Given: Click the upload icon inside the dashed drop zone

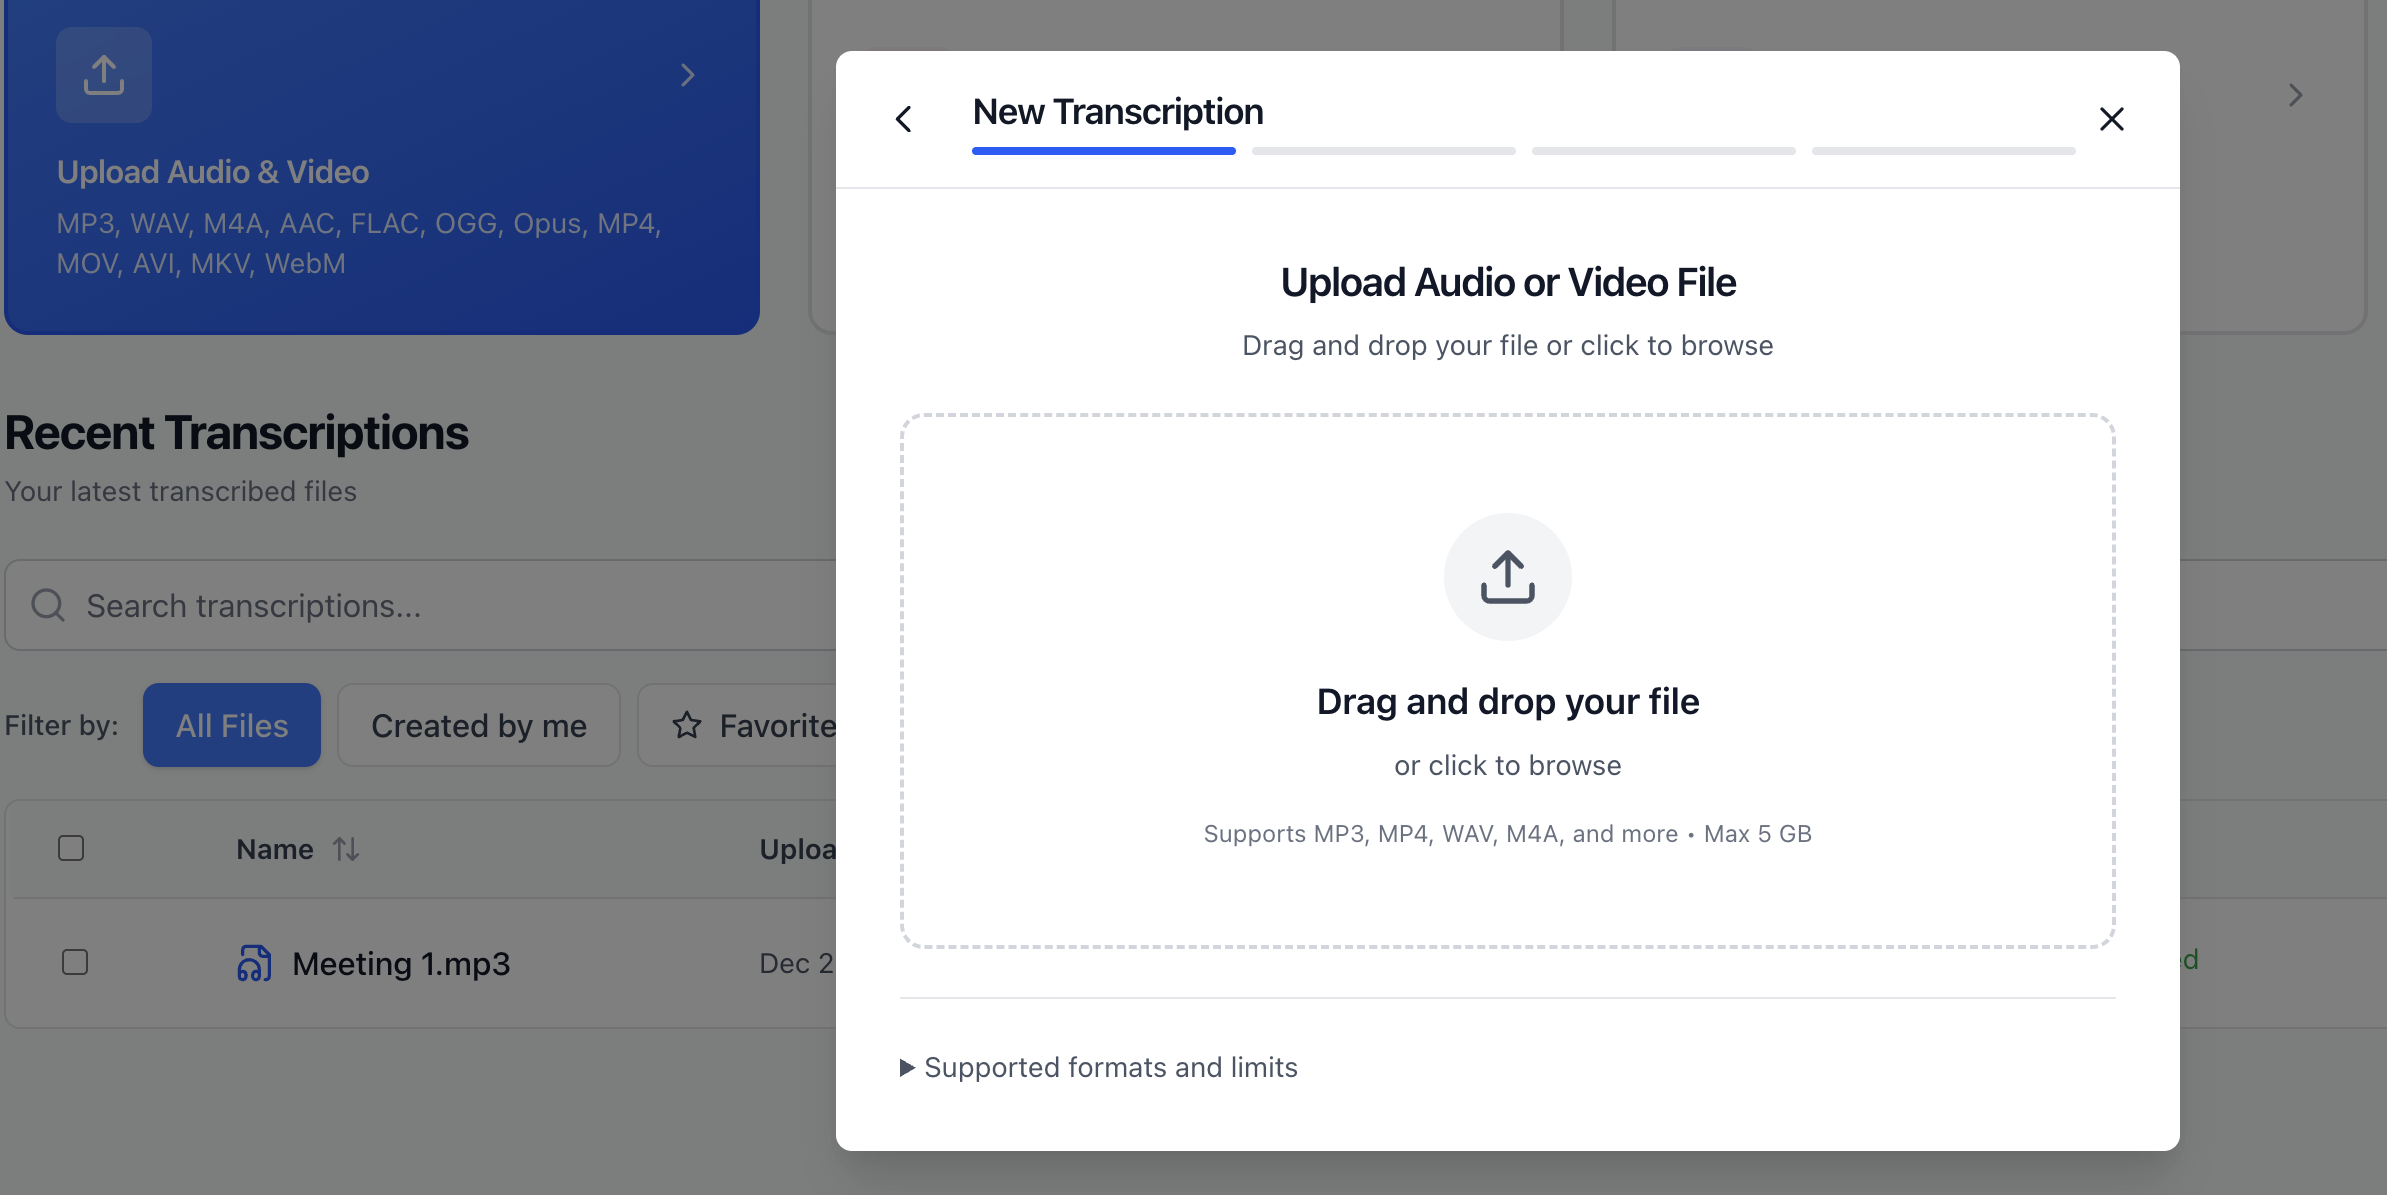Looking at the screenshot, I should coord(1507,577).
